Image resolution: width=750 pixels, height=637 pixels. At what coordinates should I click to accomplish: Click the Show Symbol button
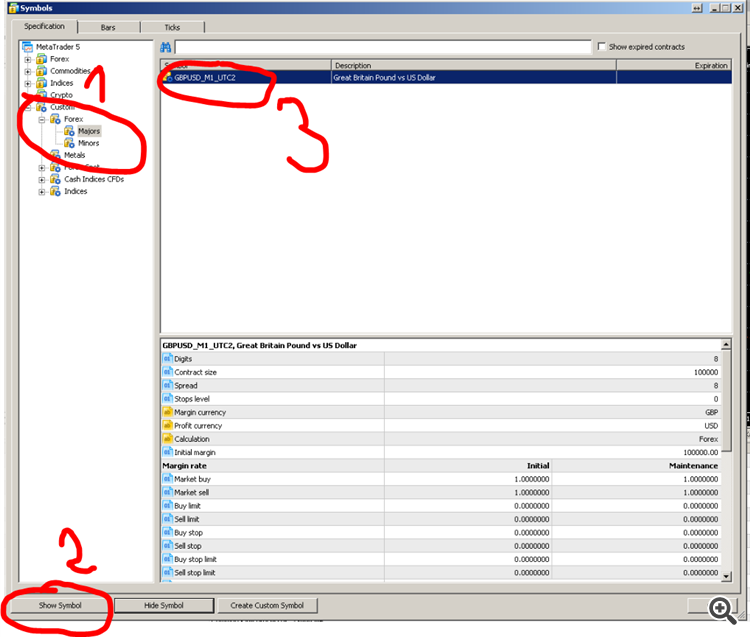(x=60, y=605)
